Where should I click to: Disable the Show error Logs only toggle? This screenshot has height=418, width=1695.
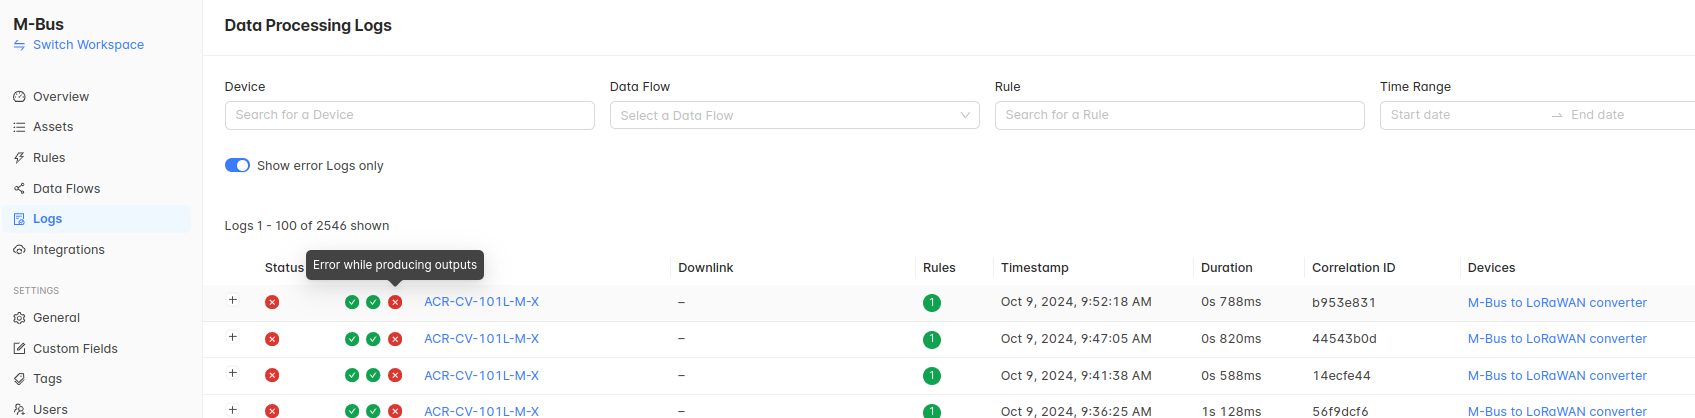(237, 166)
